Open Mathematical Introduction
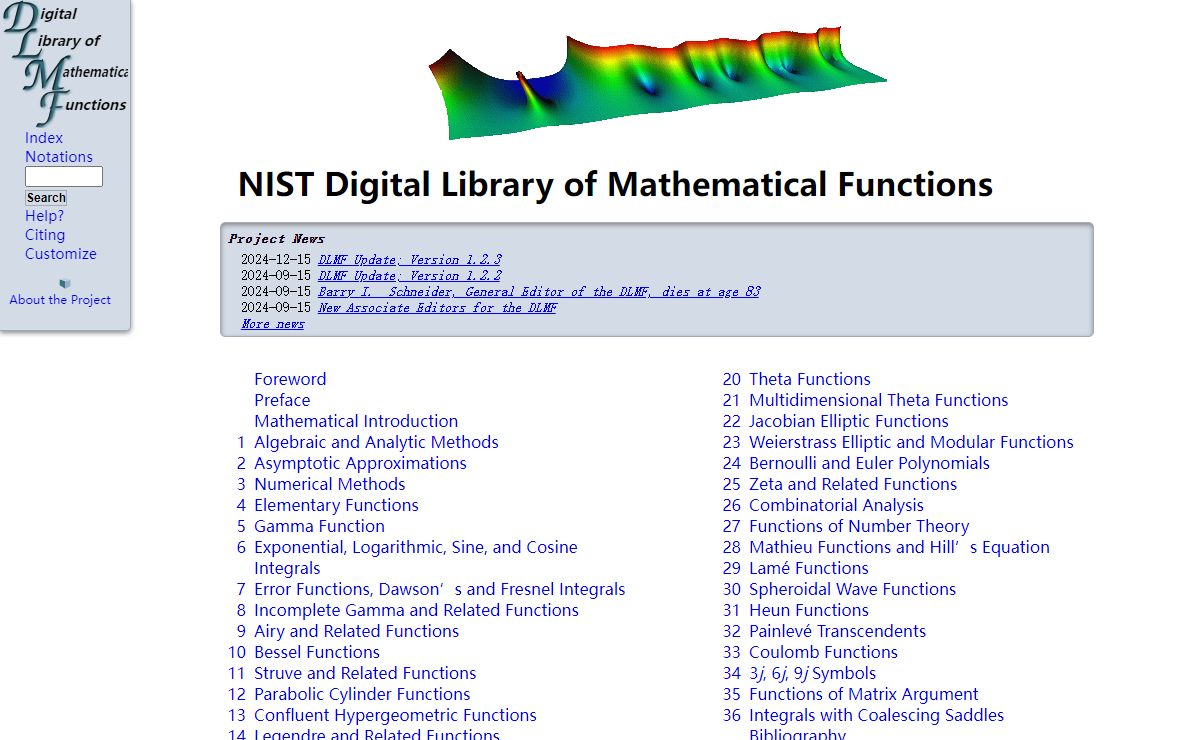 point(356,421)
